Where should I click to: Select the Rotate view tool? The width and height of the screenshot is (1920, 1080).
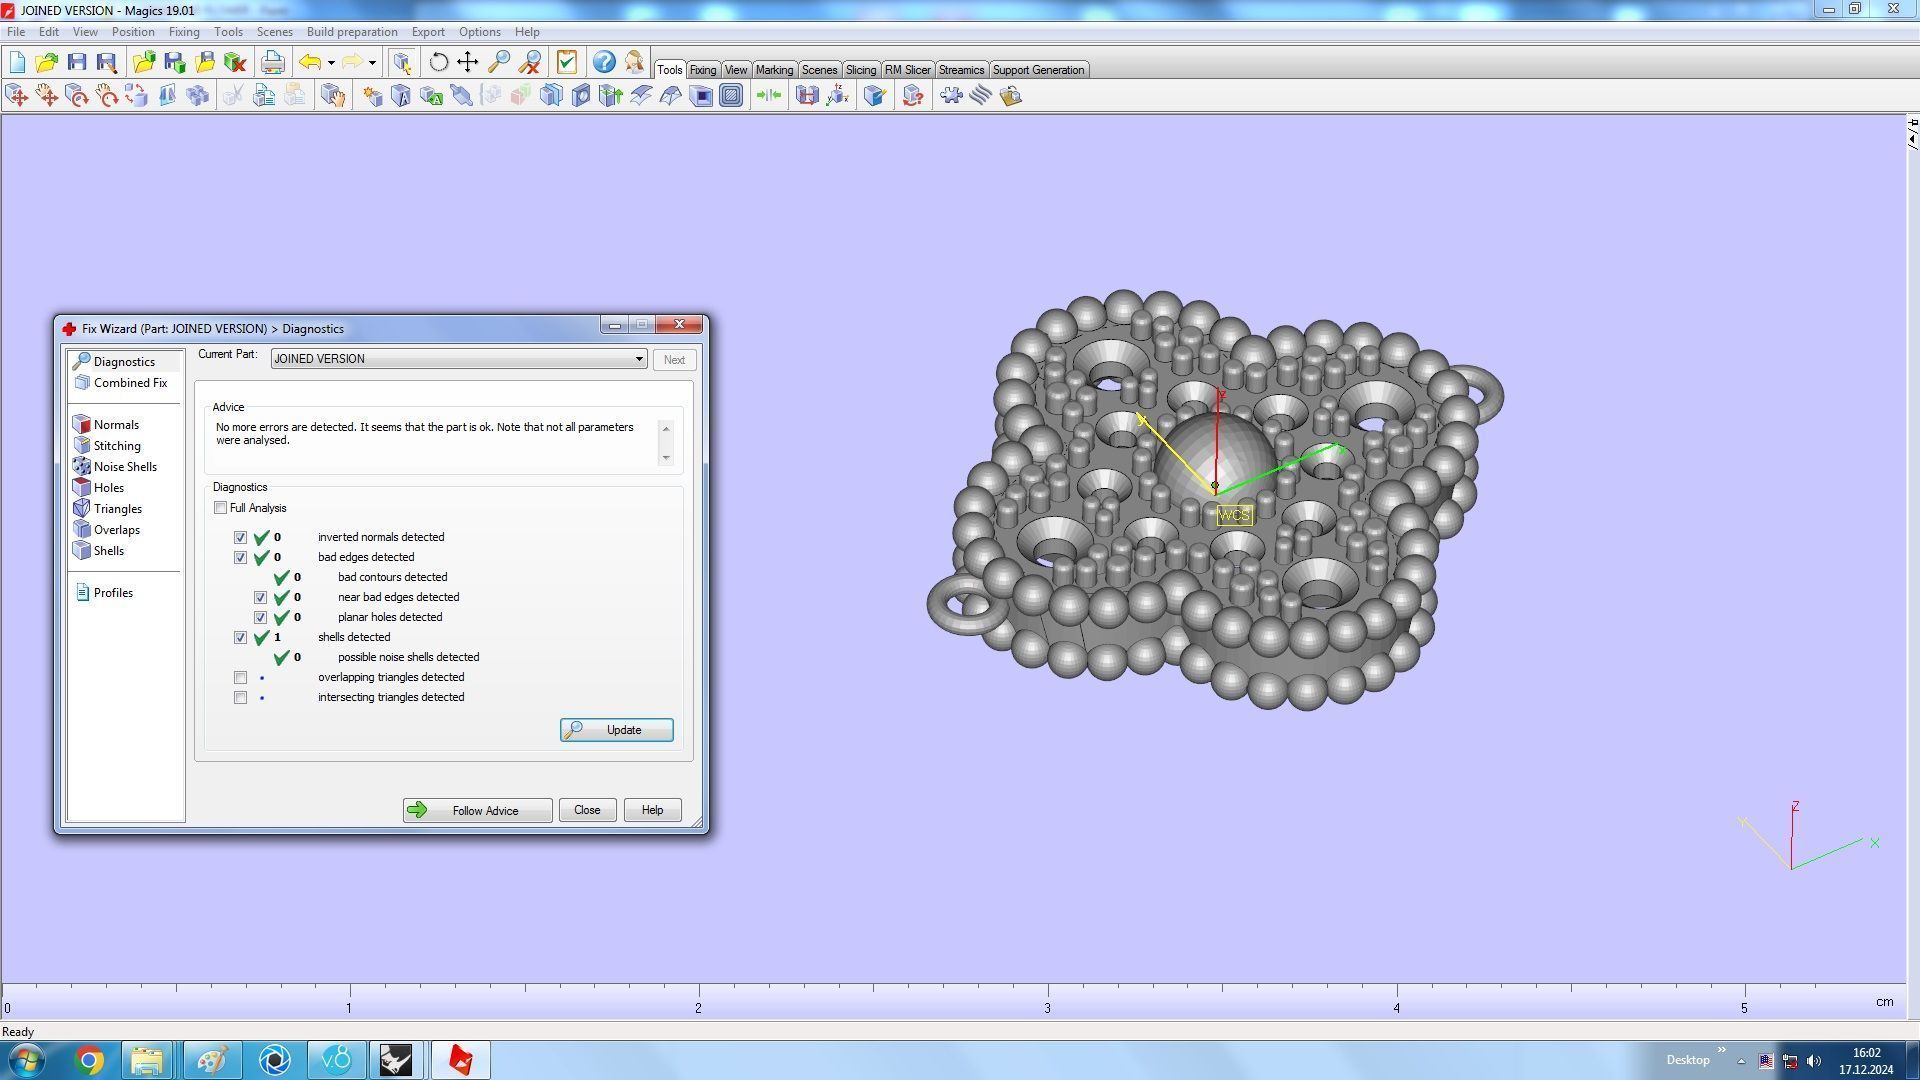coord(438,62)
